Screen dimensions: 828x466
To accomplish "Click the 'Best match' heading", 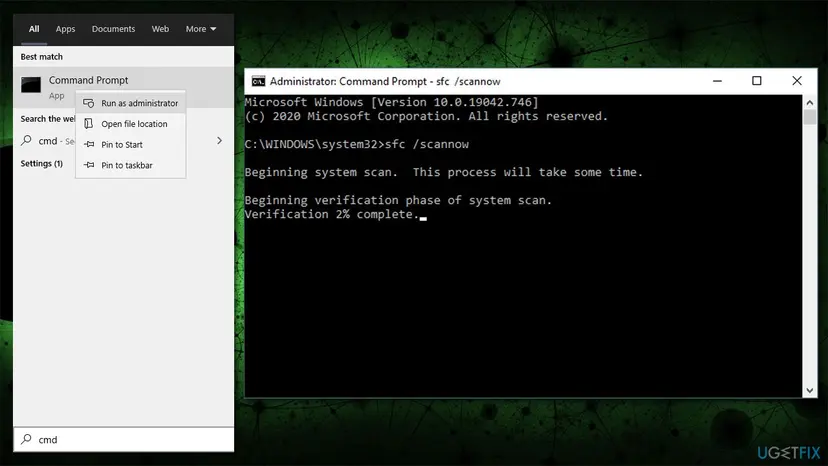I will point(42,57).
